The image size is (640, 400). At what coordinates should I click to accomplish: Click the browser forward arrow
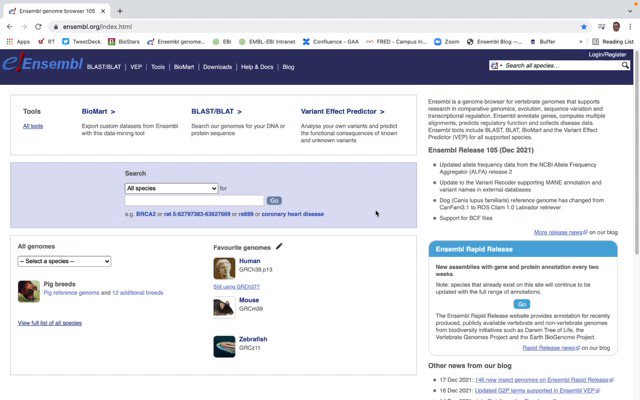[x=24, y=27]
